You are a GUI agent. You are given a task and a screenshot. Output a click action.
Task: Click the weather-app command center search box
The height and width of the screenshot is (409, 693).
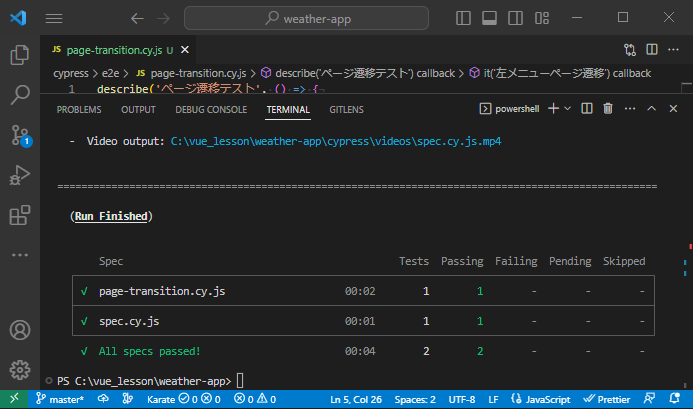pyautogui.click(x=306, y=18)
